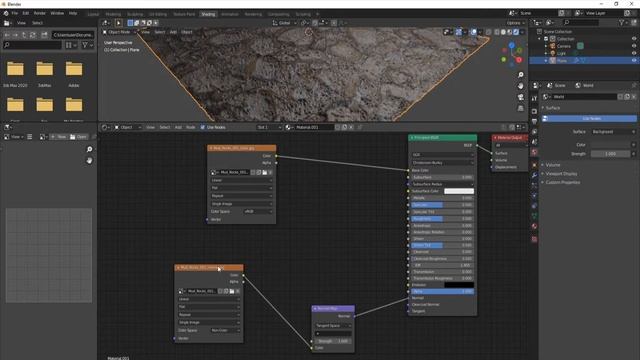
Task: Expand the Volume panel in World properties
Action: [x=553, y=165]
